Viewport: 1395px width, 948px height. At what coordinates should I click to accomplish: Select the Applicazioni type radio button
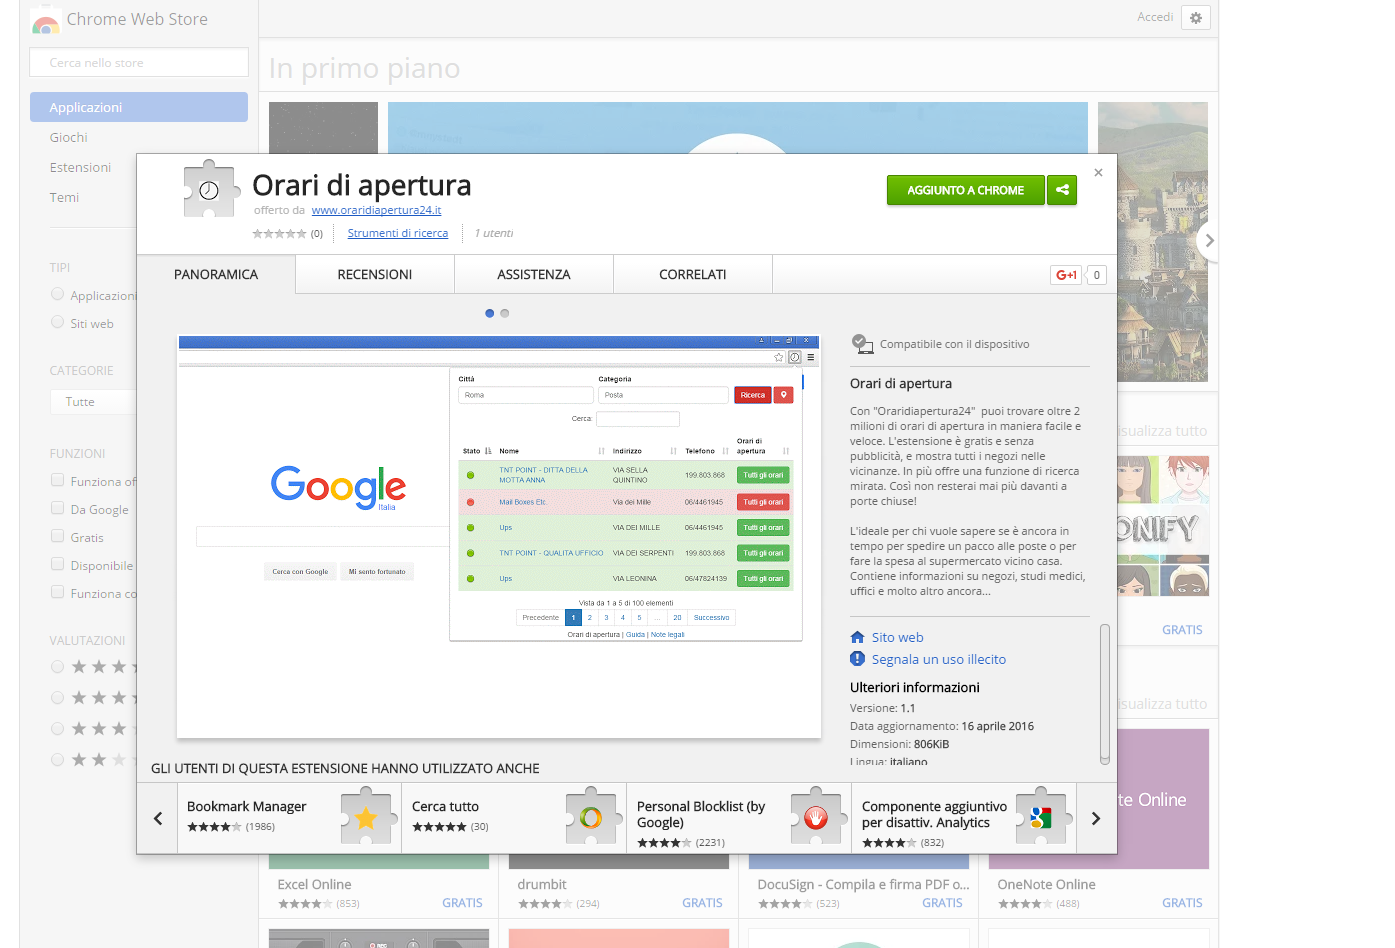coord(57,294)
